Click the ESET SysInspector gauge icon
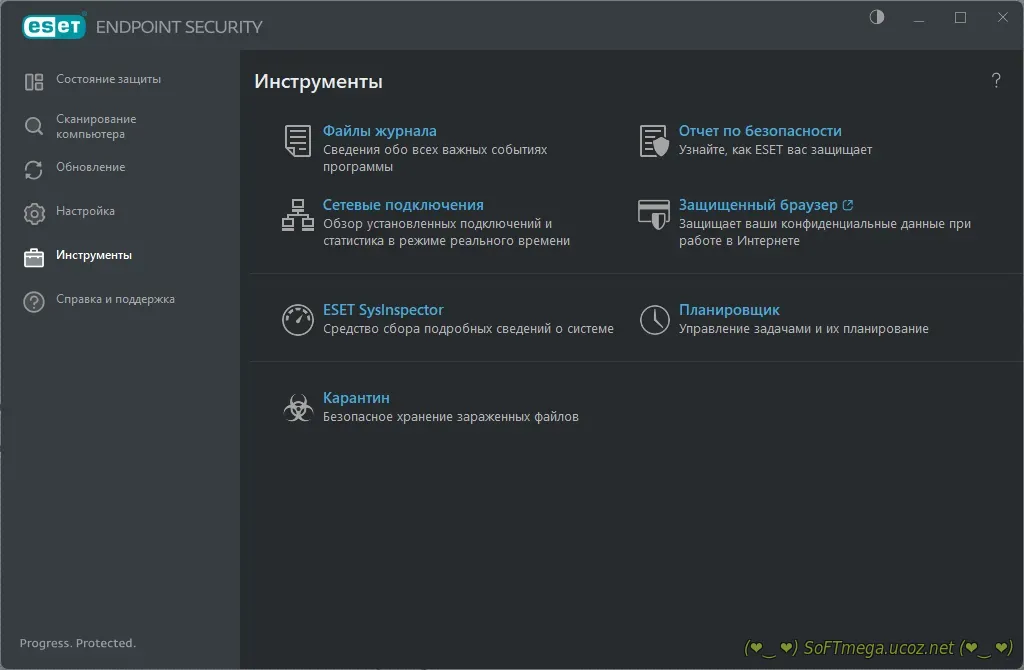This screenshot has width=1024, height=670. pos(297,320)
